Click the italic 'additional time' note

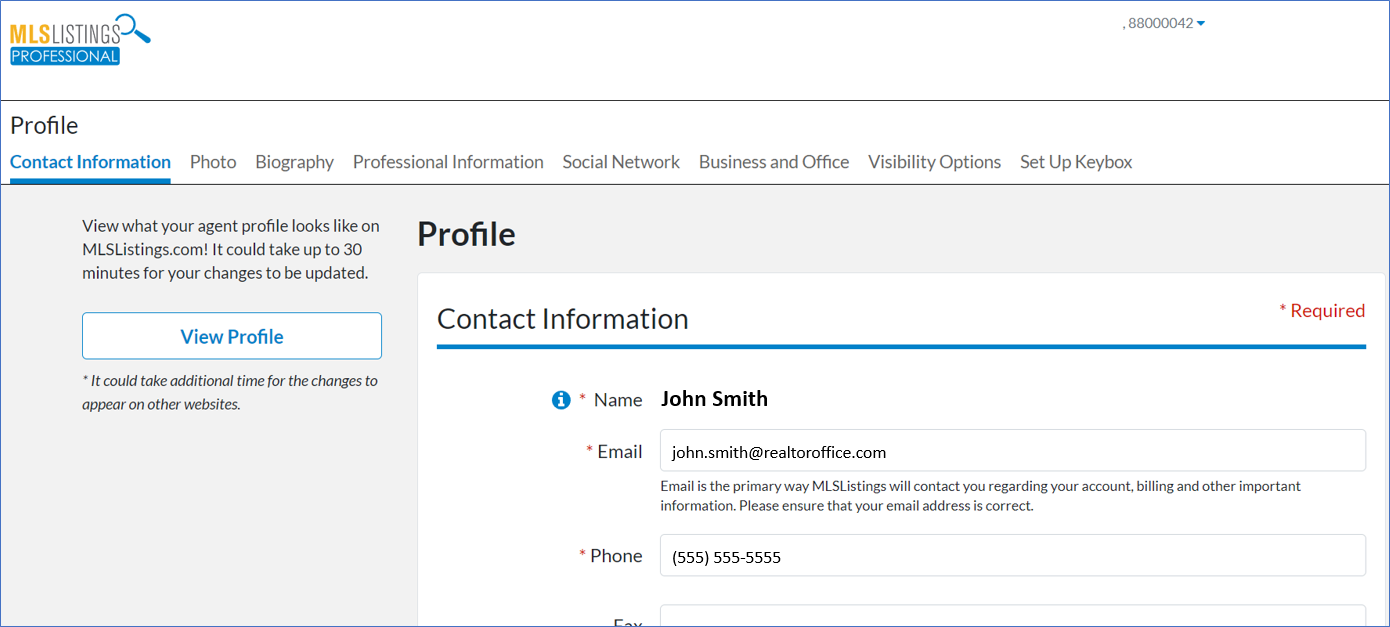pyautogui.click(x=230, y=392)
